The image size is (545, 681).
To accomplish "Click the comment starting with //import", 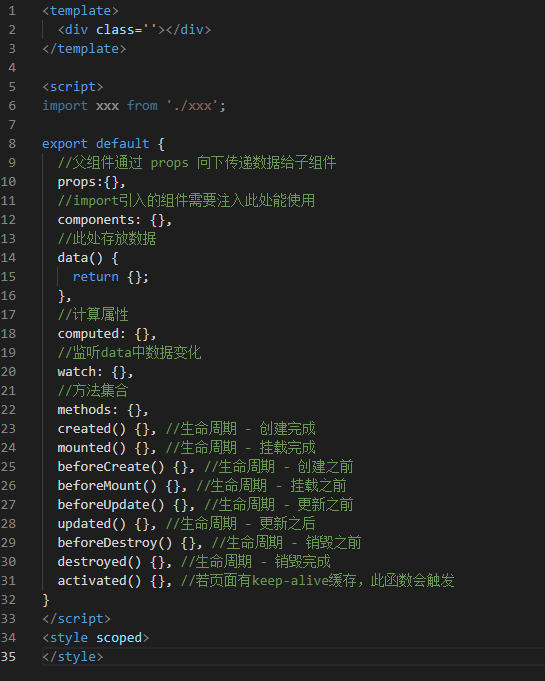I will (186, 201).
